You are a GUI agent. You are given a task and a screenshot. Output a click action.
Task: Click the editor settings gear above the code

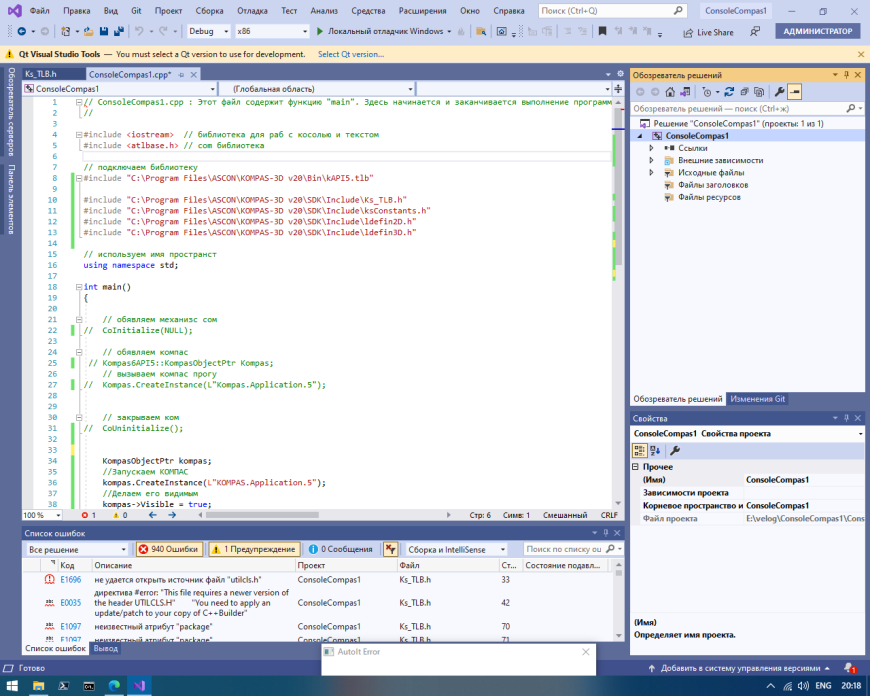click(x=620, y=74)
